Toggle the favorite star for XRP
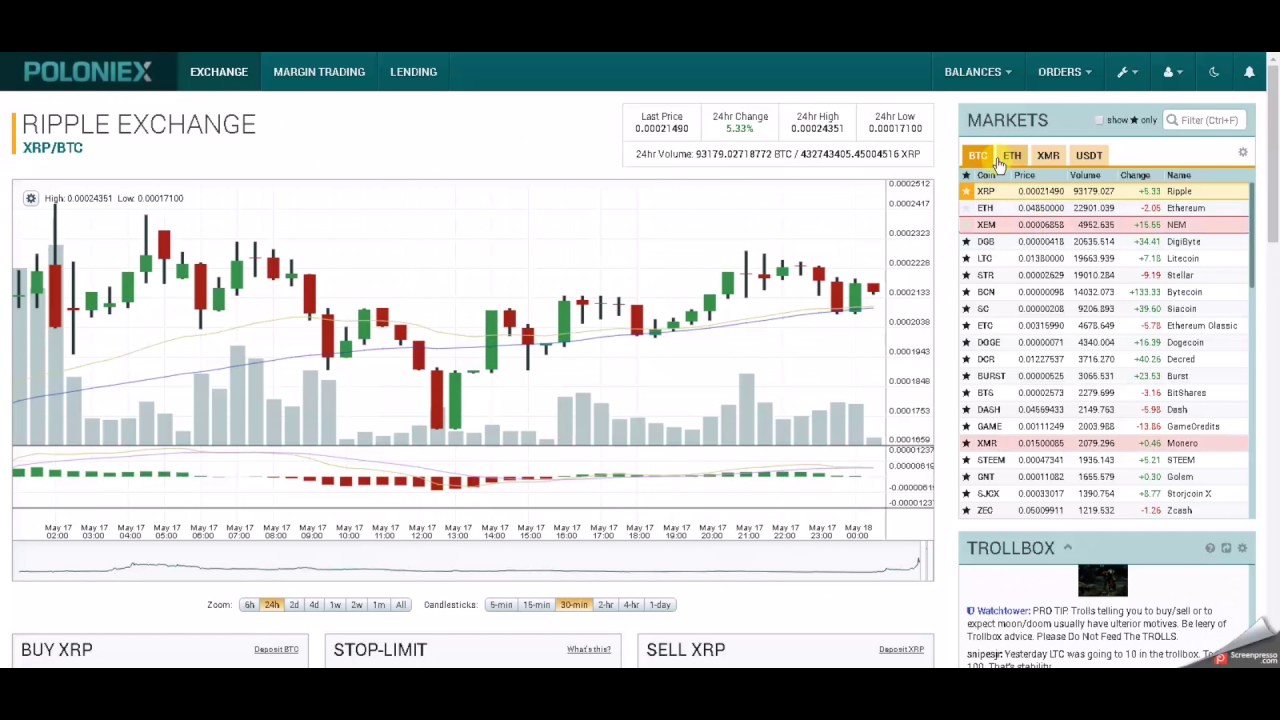 click(x=966, y=191)
